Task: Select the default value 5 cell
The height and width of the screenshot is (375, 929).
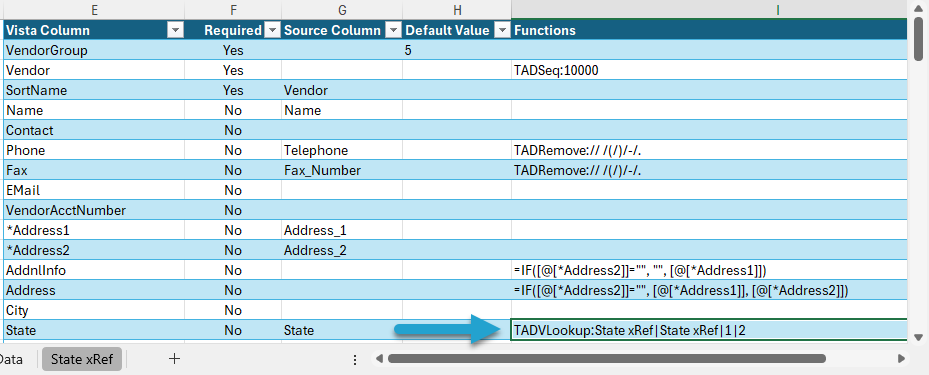Action: tap(457, 50)
